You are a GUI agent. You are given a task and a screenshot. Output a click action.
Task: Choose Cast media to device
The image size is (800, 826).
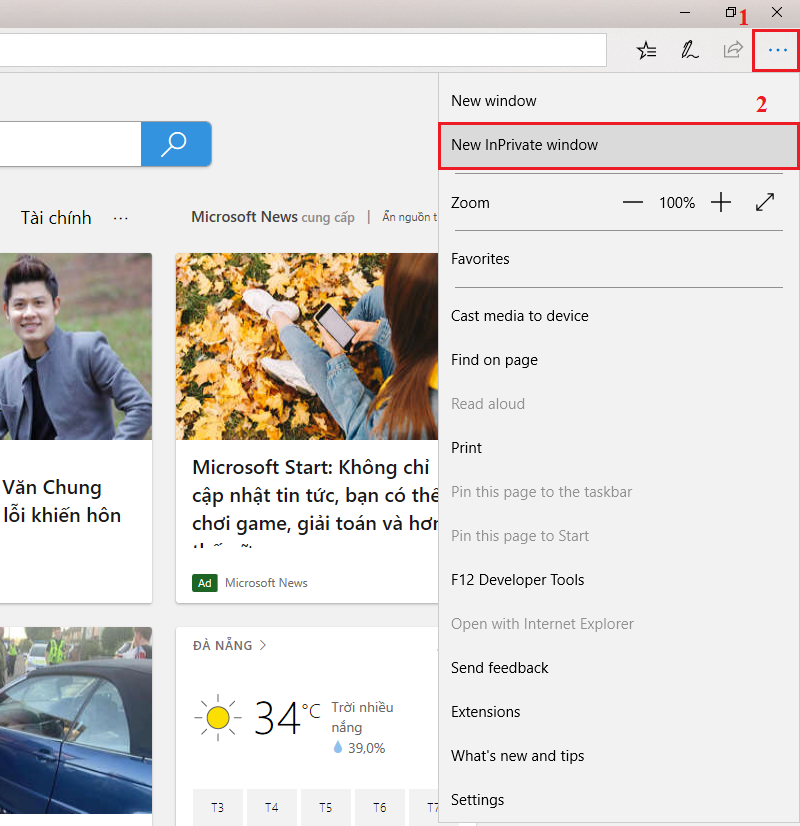click(519, 316)
